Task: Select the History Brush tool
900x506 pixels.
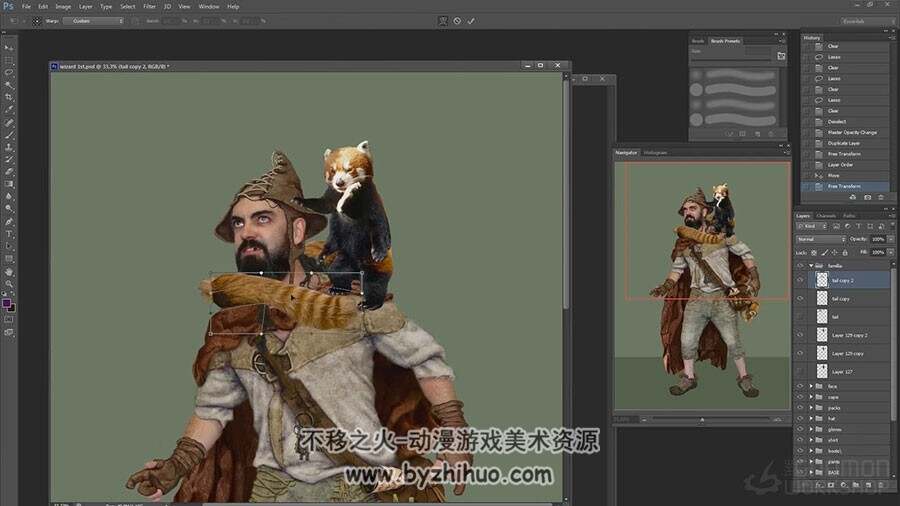Action: (9, 159)
